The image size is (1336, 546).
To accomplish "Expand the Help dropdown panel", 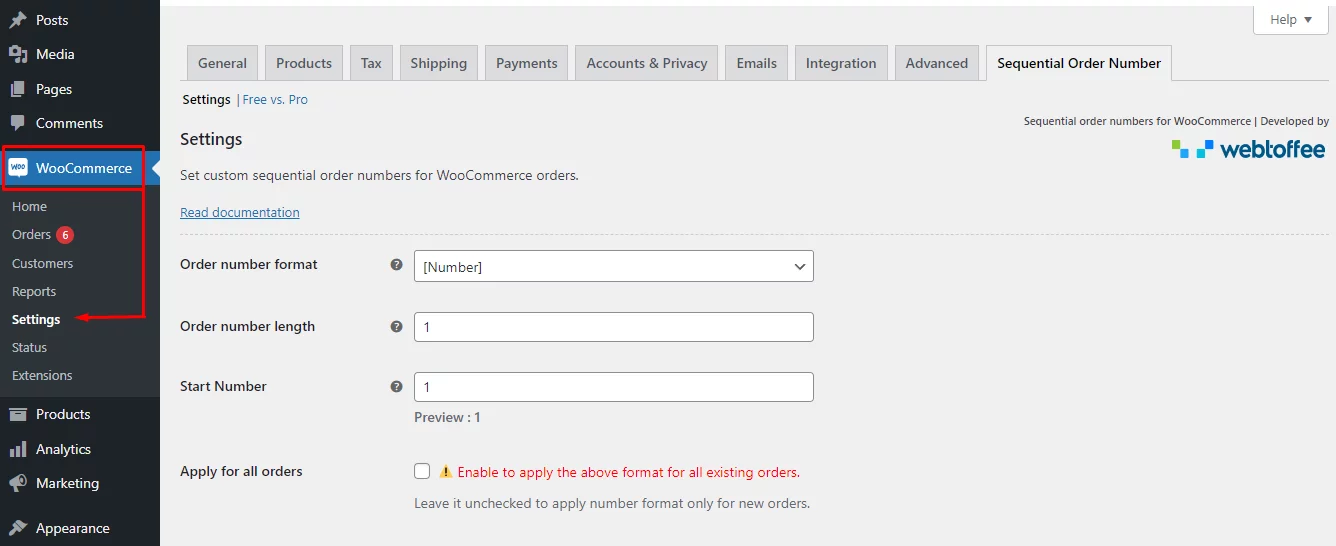I will pos(1291,20).
